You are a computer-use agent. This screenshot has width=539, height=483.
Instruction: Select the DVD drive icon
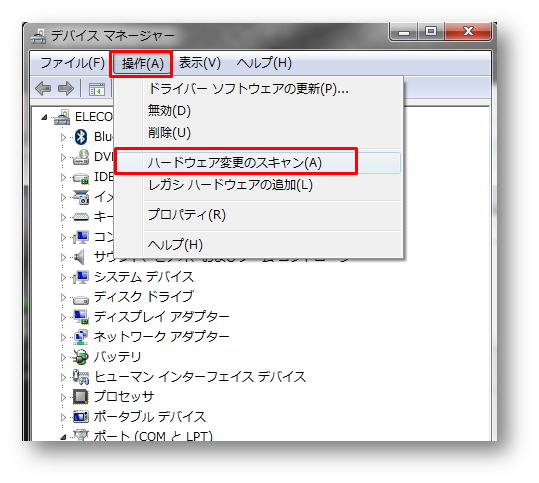pos(81,157)
